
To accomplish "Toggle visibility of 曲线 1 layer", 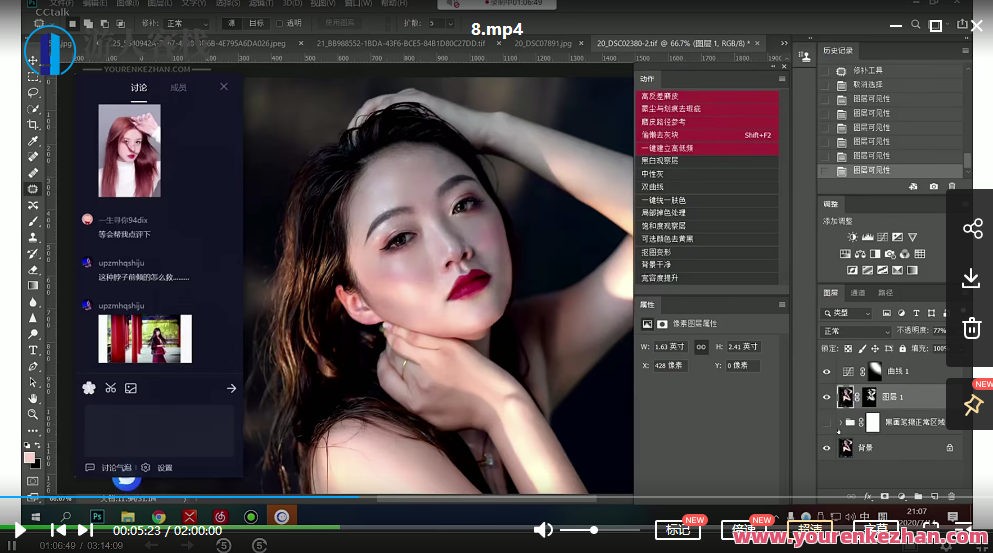I will (x=826, y=371).
